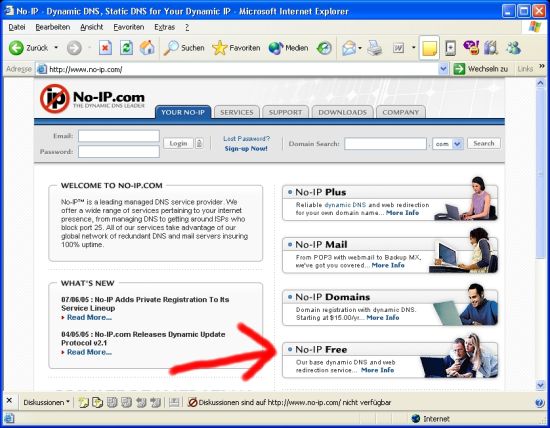Expand the .com domain extension dropdown
Image resolution: width=550 pixels, height=428 pixels.
click(457, 143)
